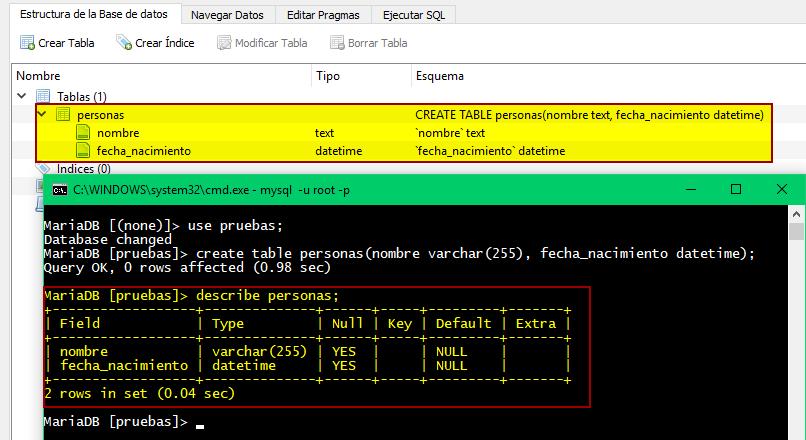This screenshot has width=806, height=440.
Task: Click the cmd scrollbar up arrow
Action: coord(796,213)
